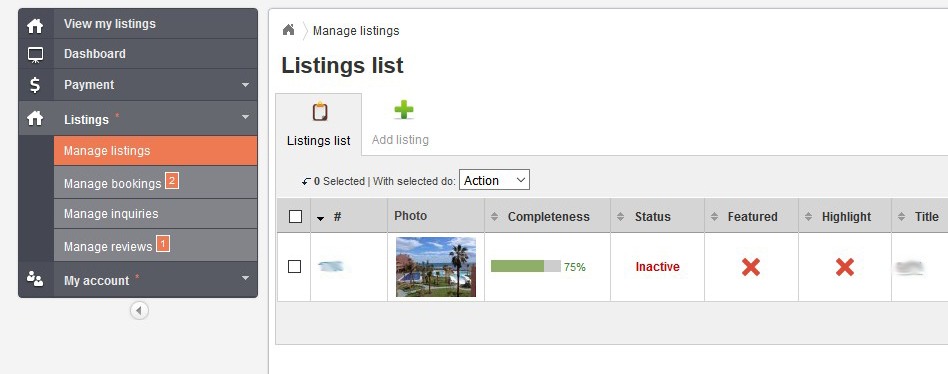The width and height of the screenshot is (948, 374).
Task: Collapse sidebar with the round arrow button
Action: tap(139, 311)
